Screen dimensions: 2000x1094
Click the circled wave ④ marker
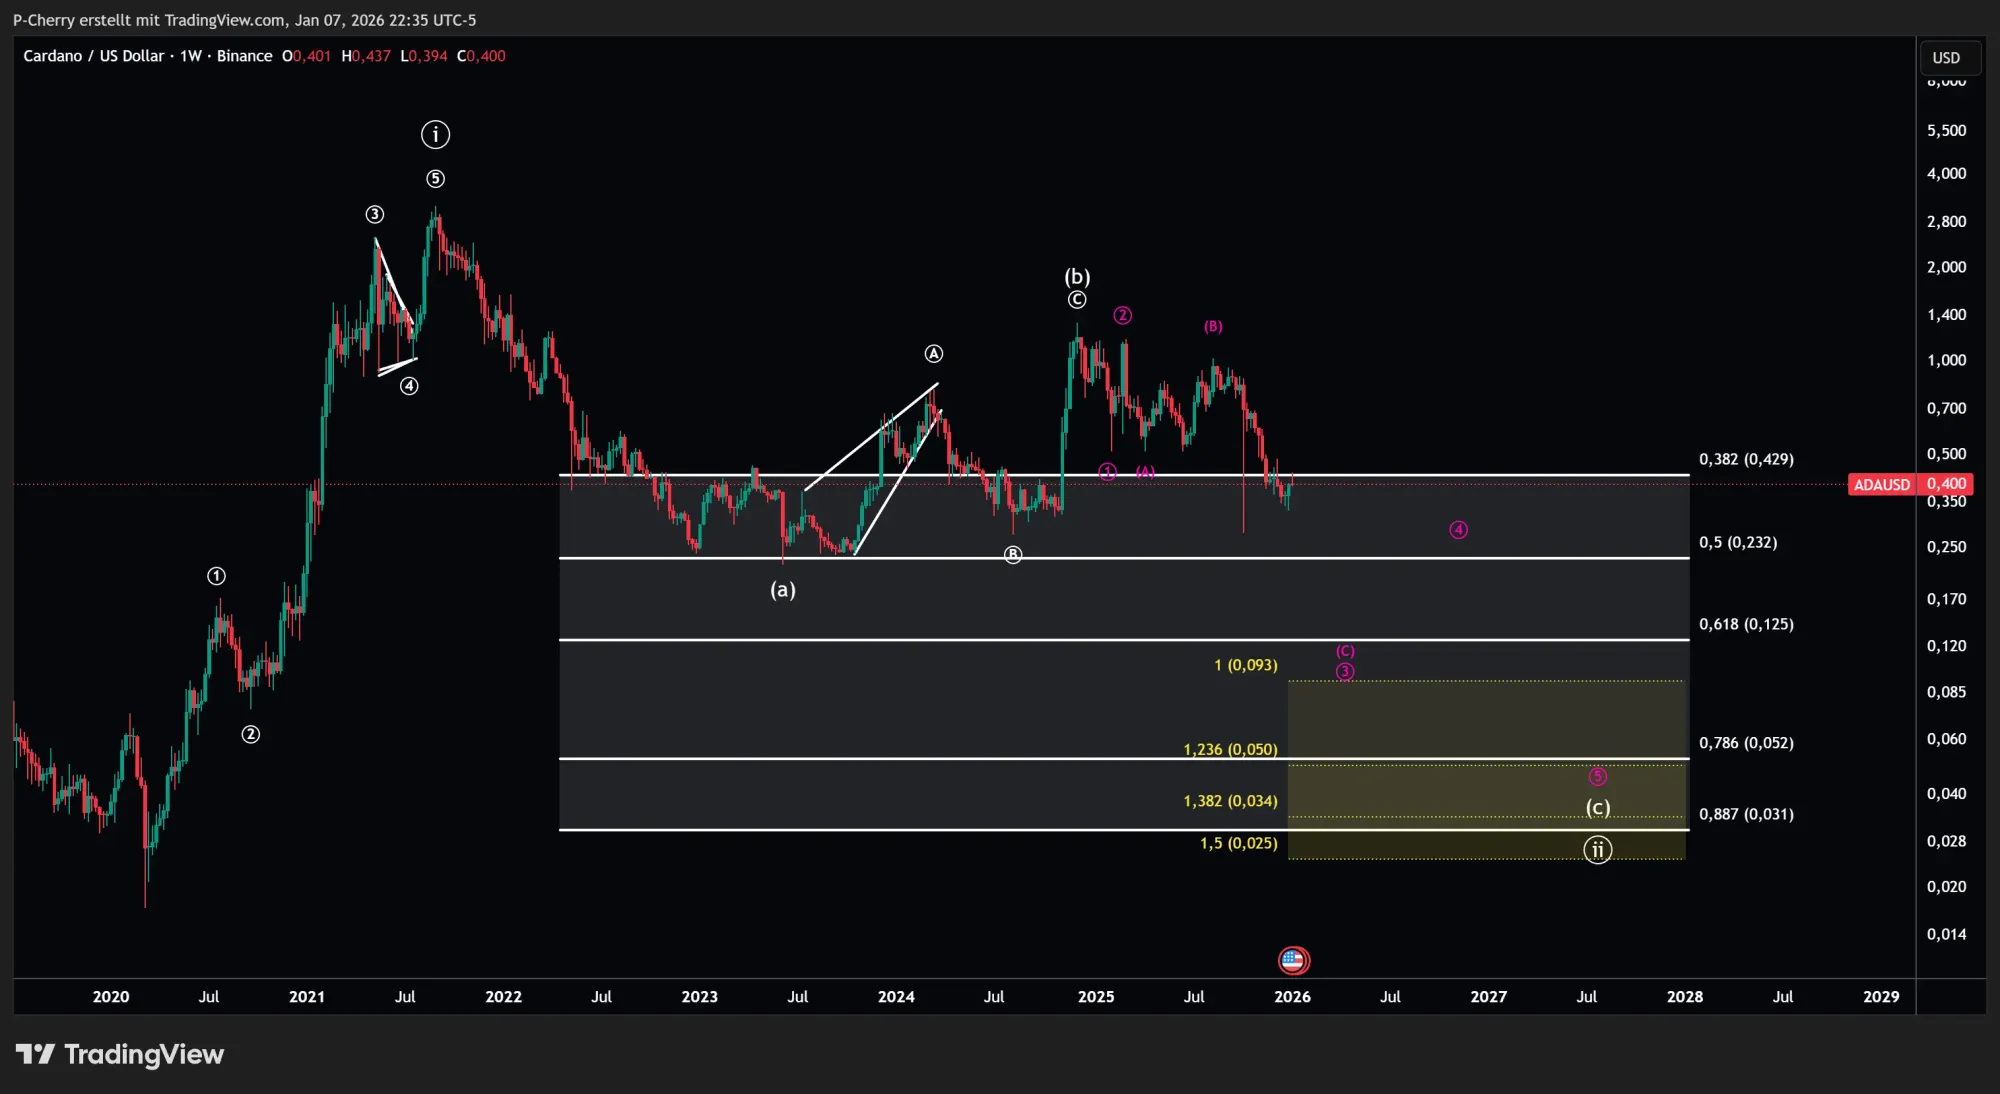click(x=408, y=385)
